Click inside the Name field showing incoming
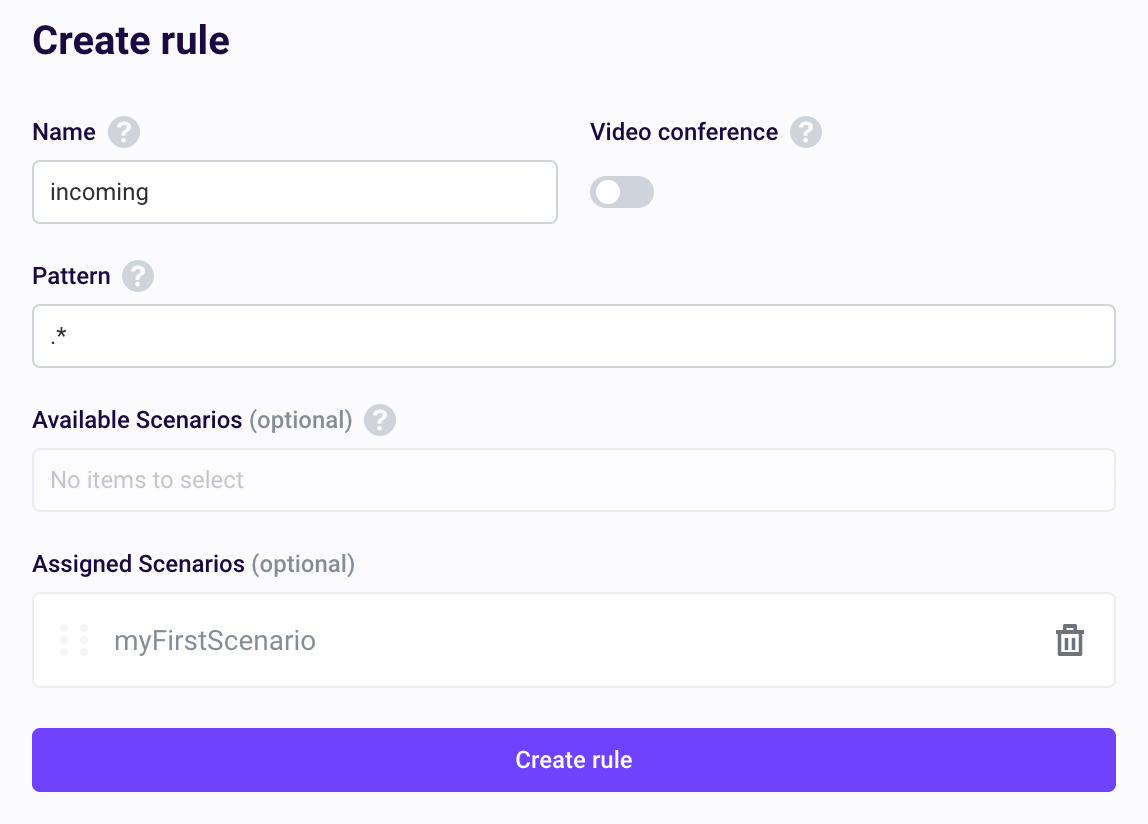1148x824 pixels. click(x=294, y=192)
